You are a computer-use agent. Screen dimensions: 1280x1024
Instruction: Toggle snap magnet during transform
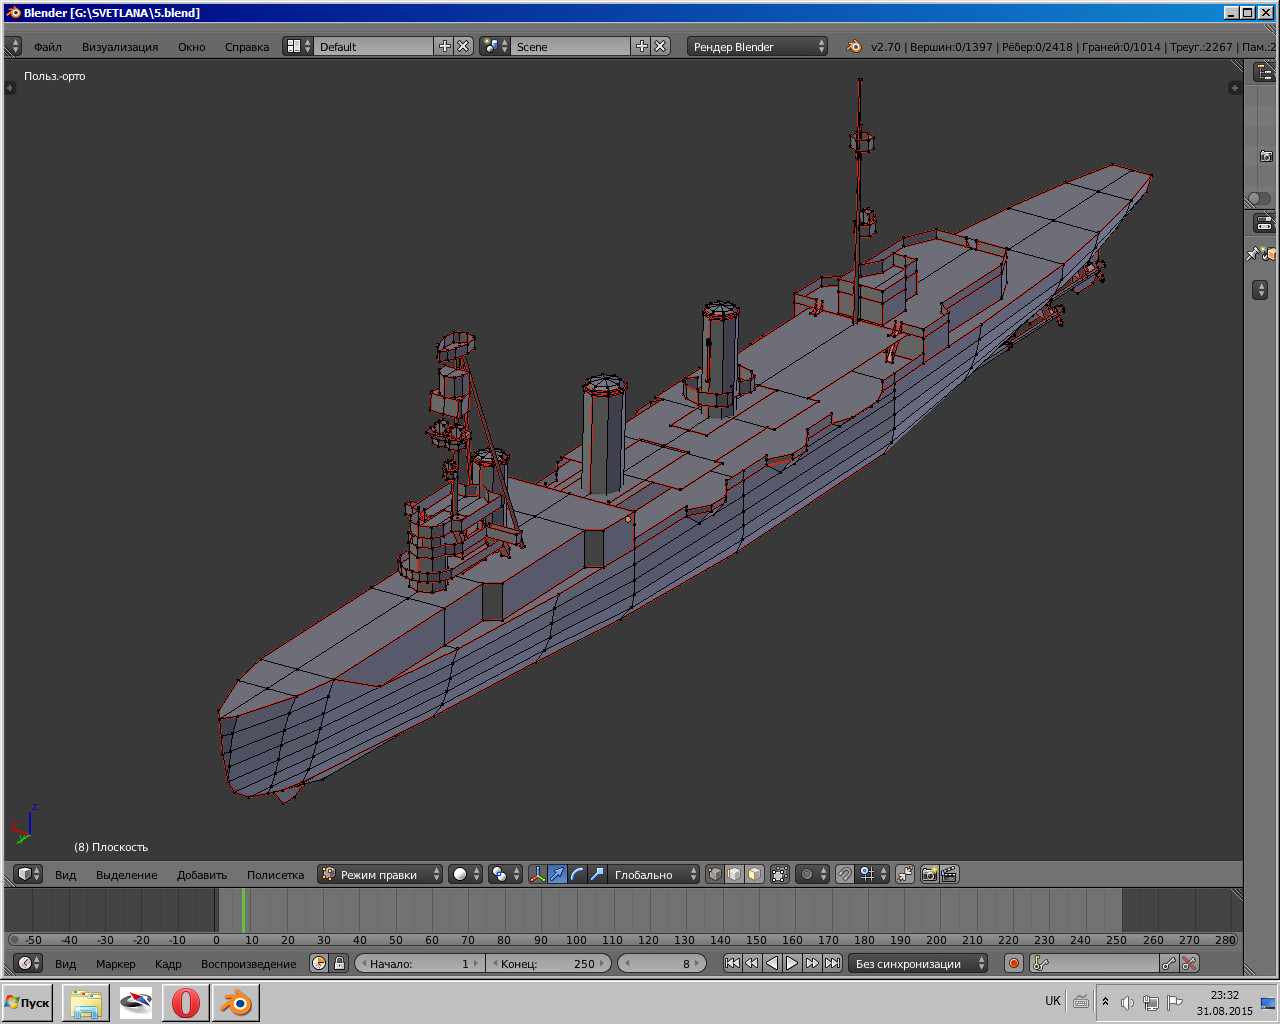845,874
